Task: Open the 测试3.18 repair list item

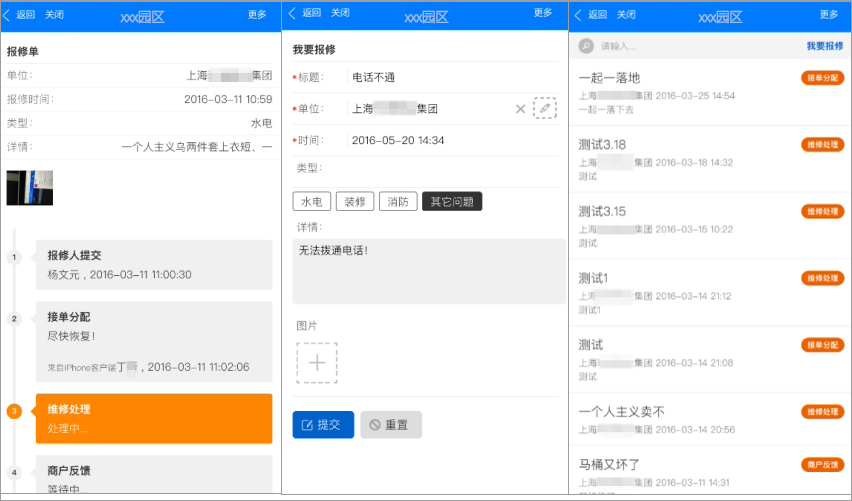Action: point(710,159)
